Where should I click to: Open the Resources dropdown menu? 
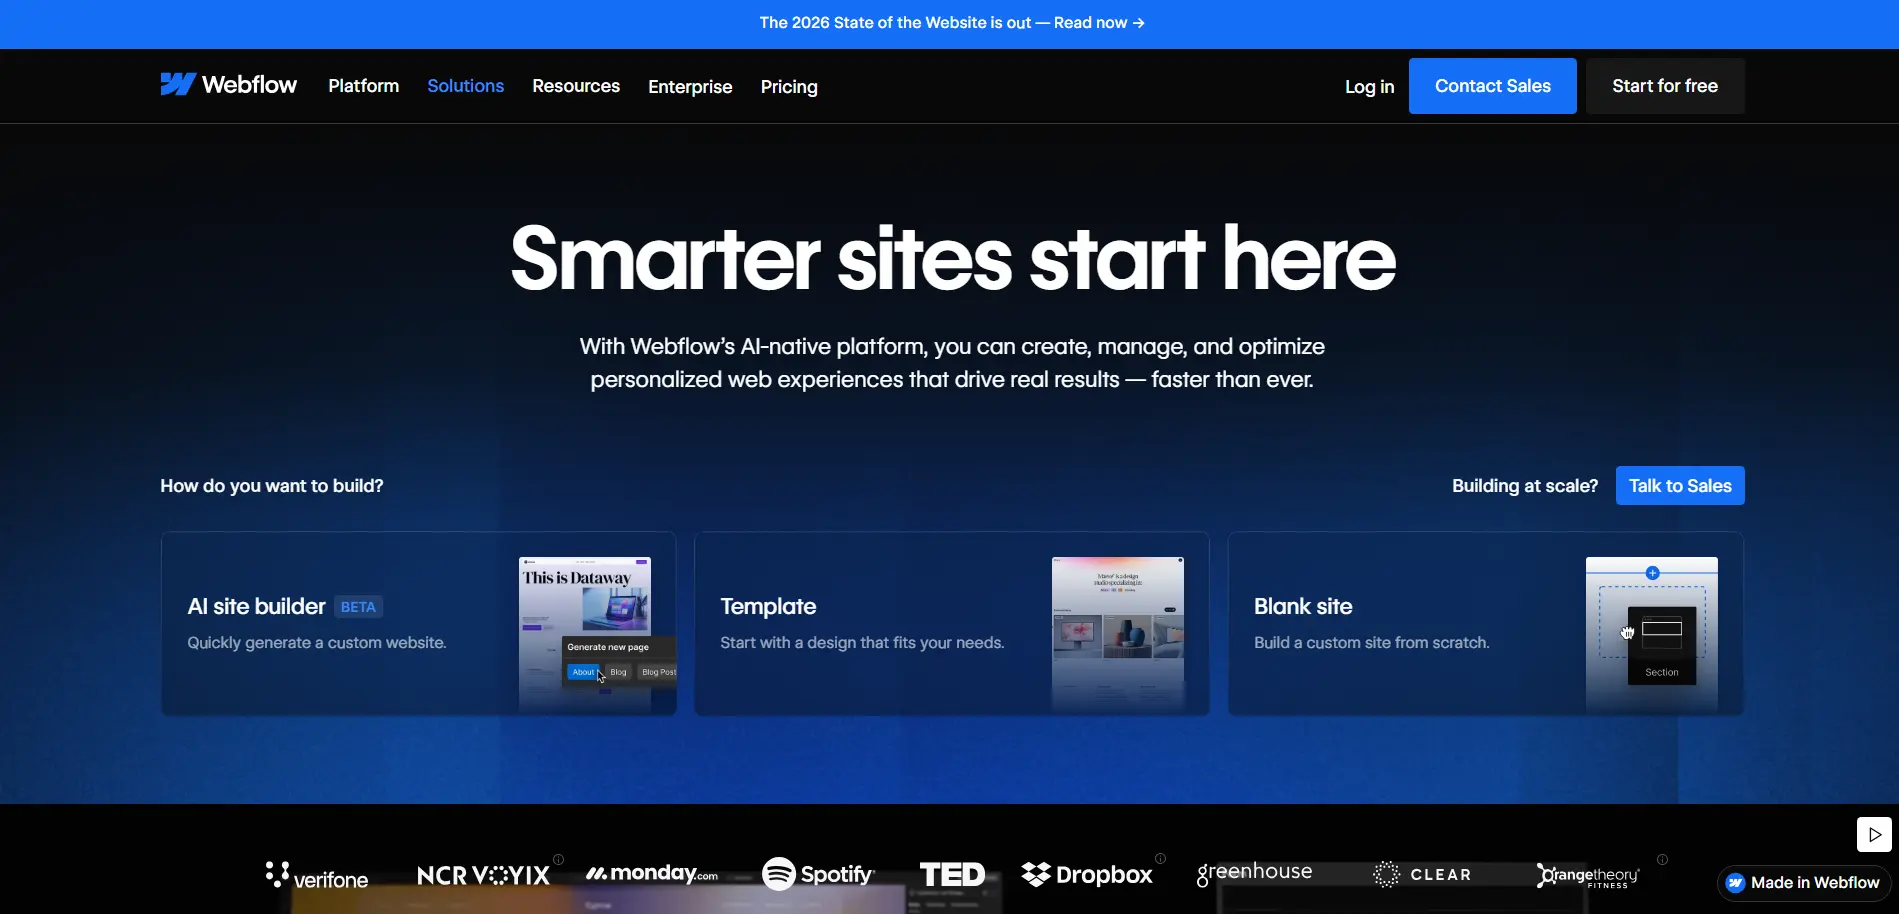coord(575,86)
